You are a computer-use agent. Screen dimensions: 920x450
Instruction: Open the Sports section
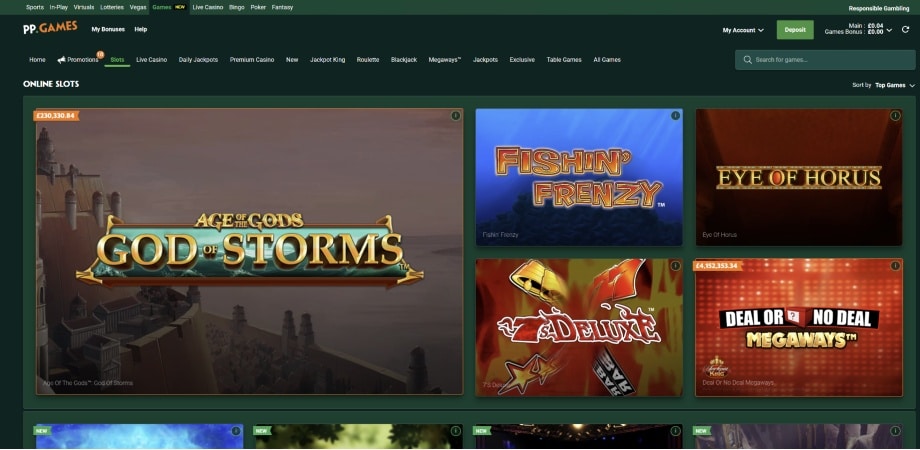[35, 8]
